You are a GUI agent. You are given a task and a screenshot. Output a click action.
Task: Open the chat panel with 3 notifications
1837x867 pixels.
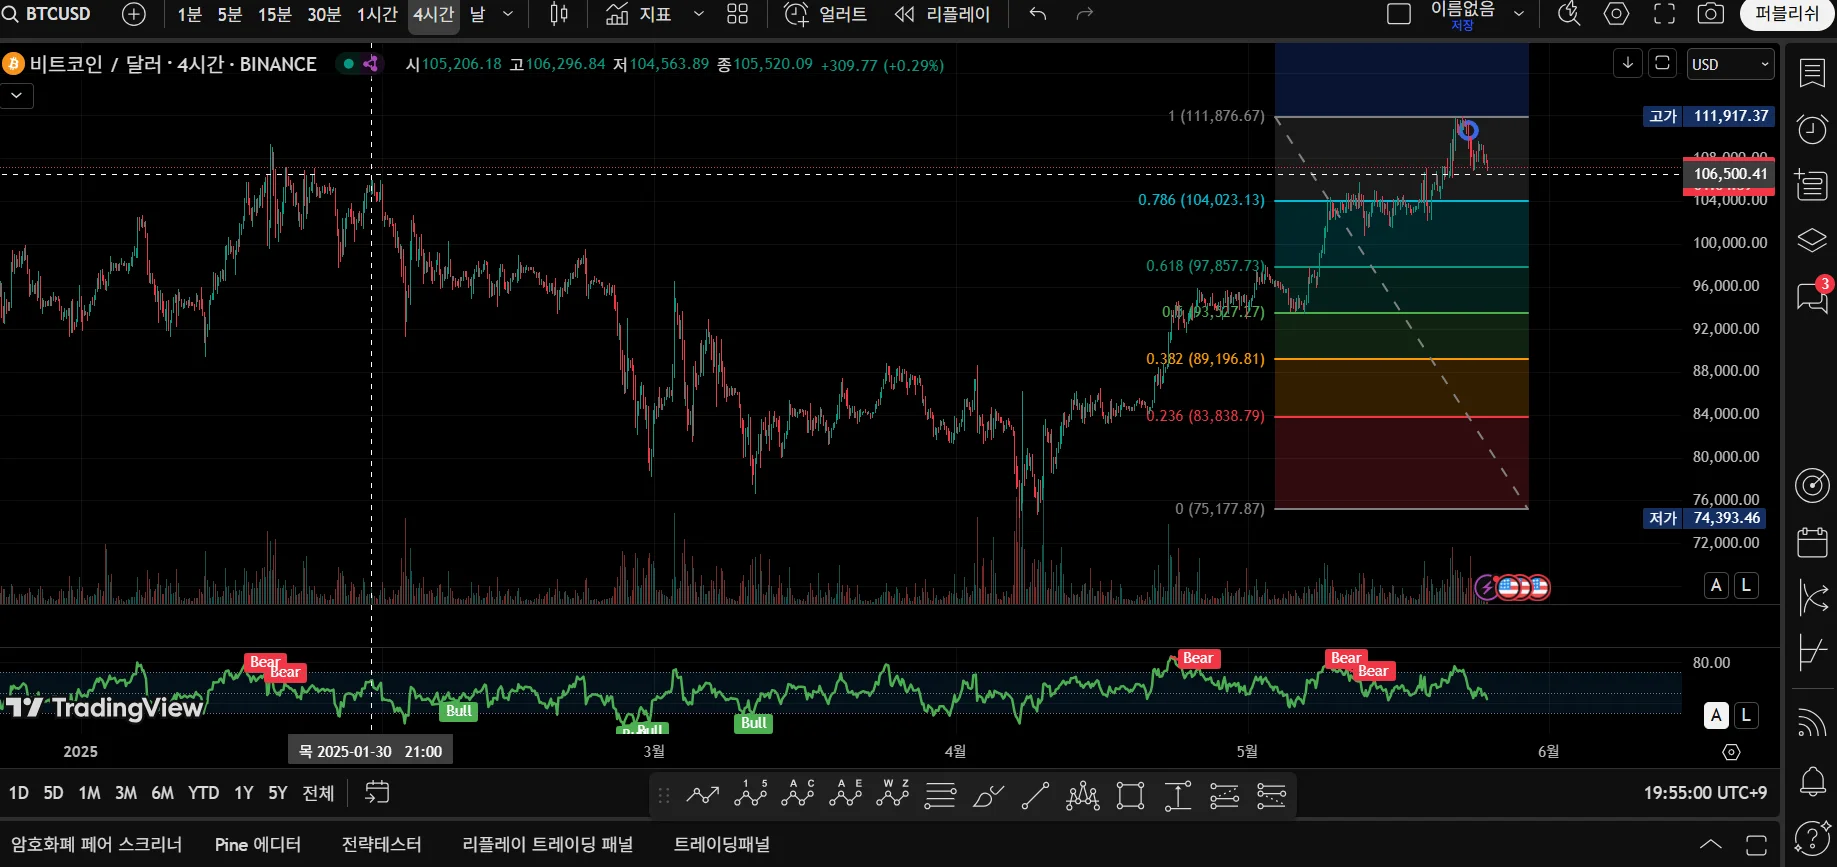[1812, 297]
